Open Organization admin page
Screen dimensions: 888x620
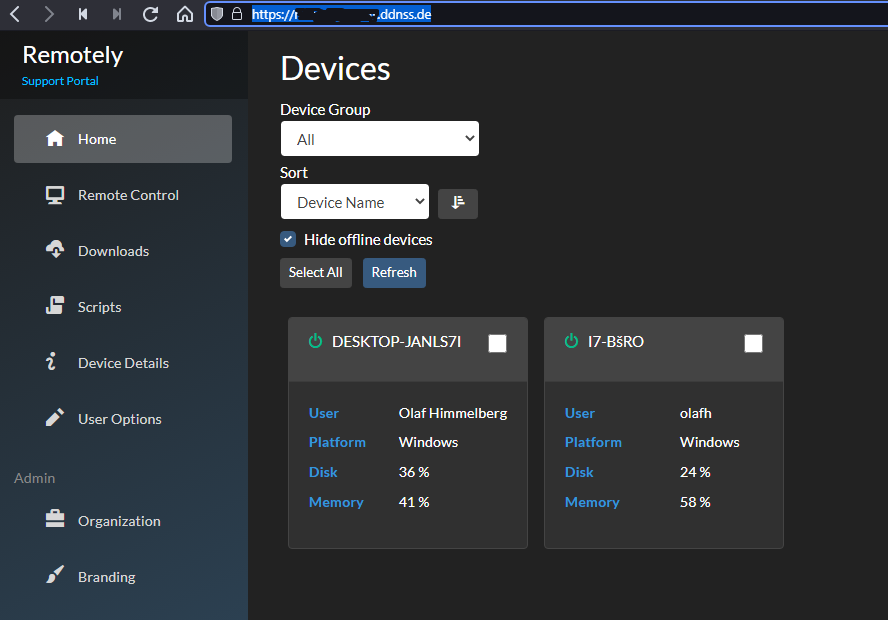pos(123,520)
